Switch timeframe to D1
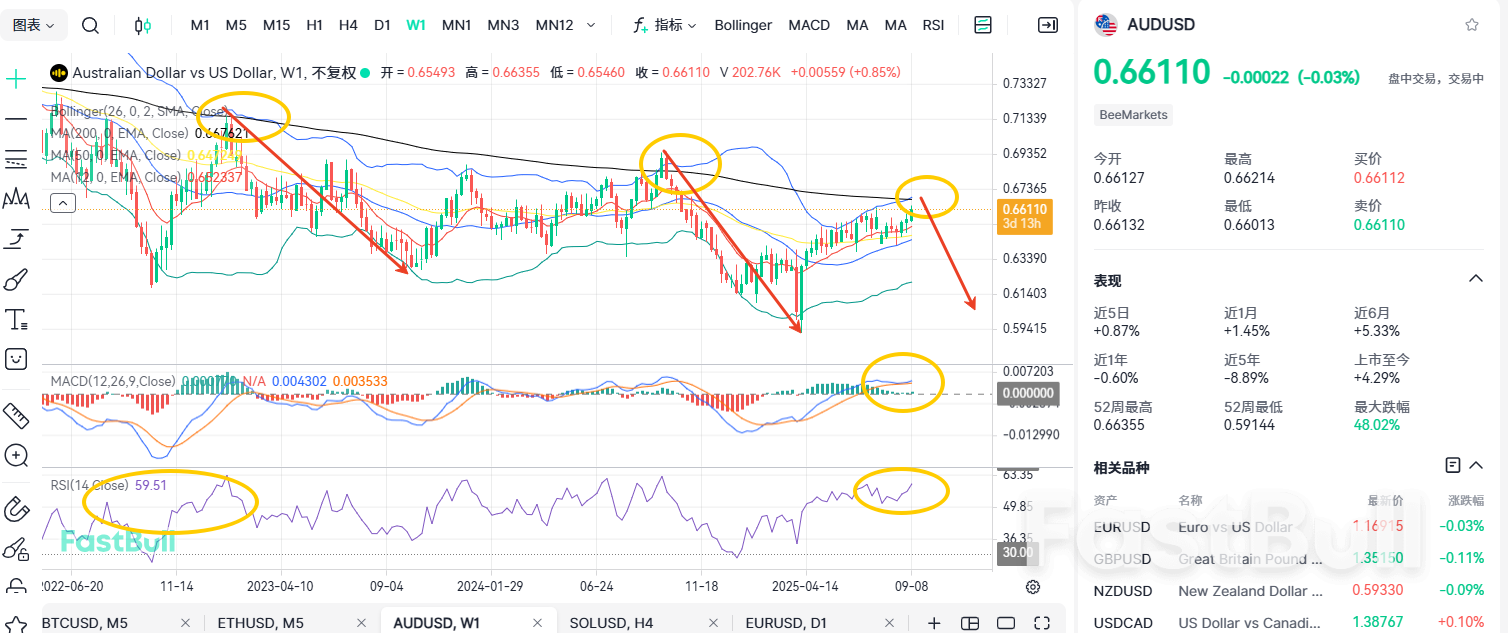 [382, 25]
